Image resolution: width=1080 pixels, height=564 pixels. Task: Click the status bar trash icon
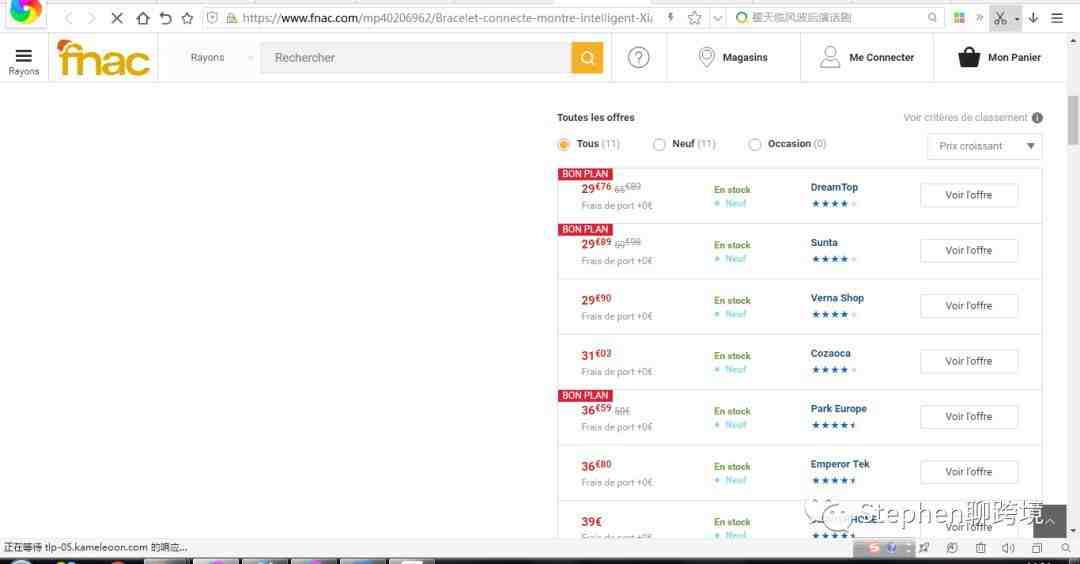pos(980,548)
